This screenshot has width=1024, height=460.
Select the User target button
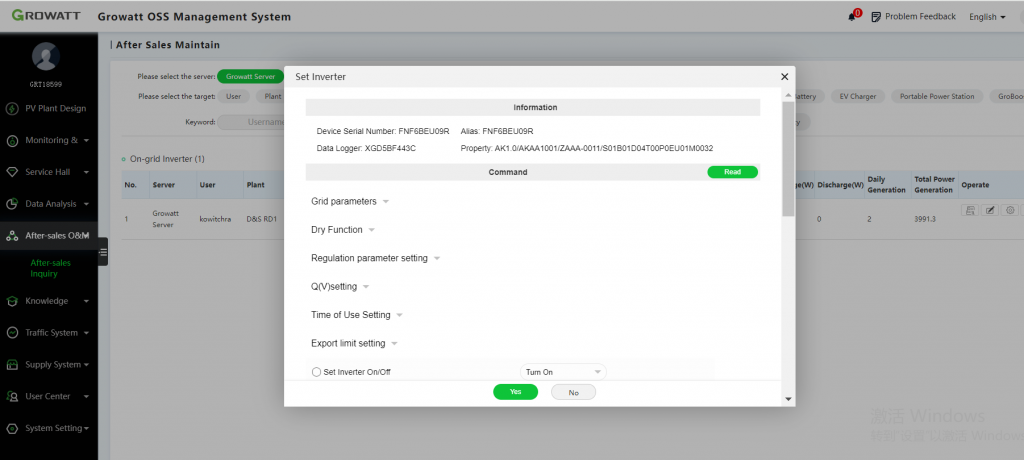pyautogui.click(x=234, y=96)
